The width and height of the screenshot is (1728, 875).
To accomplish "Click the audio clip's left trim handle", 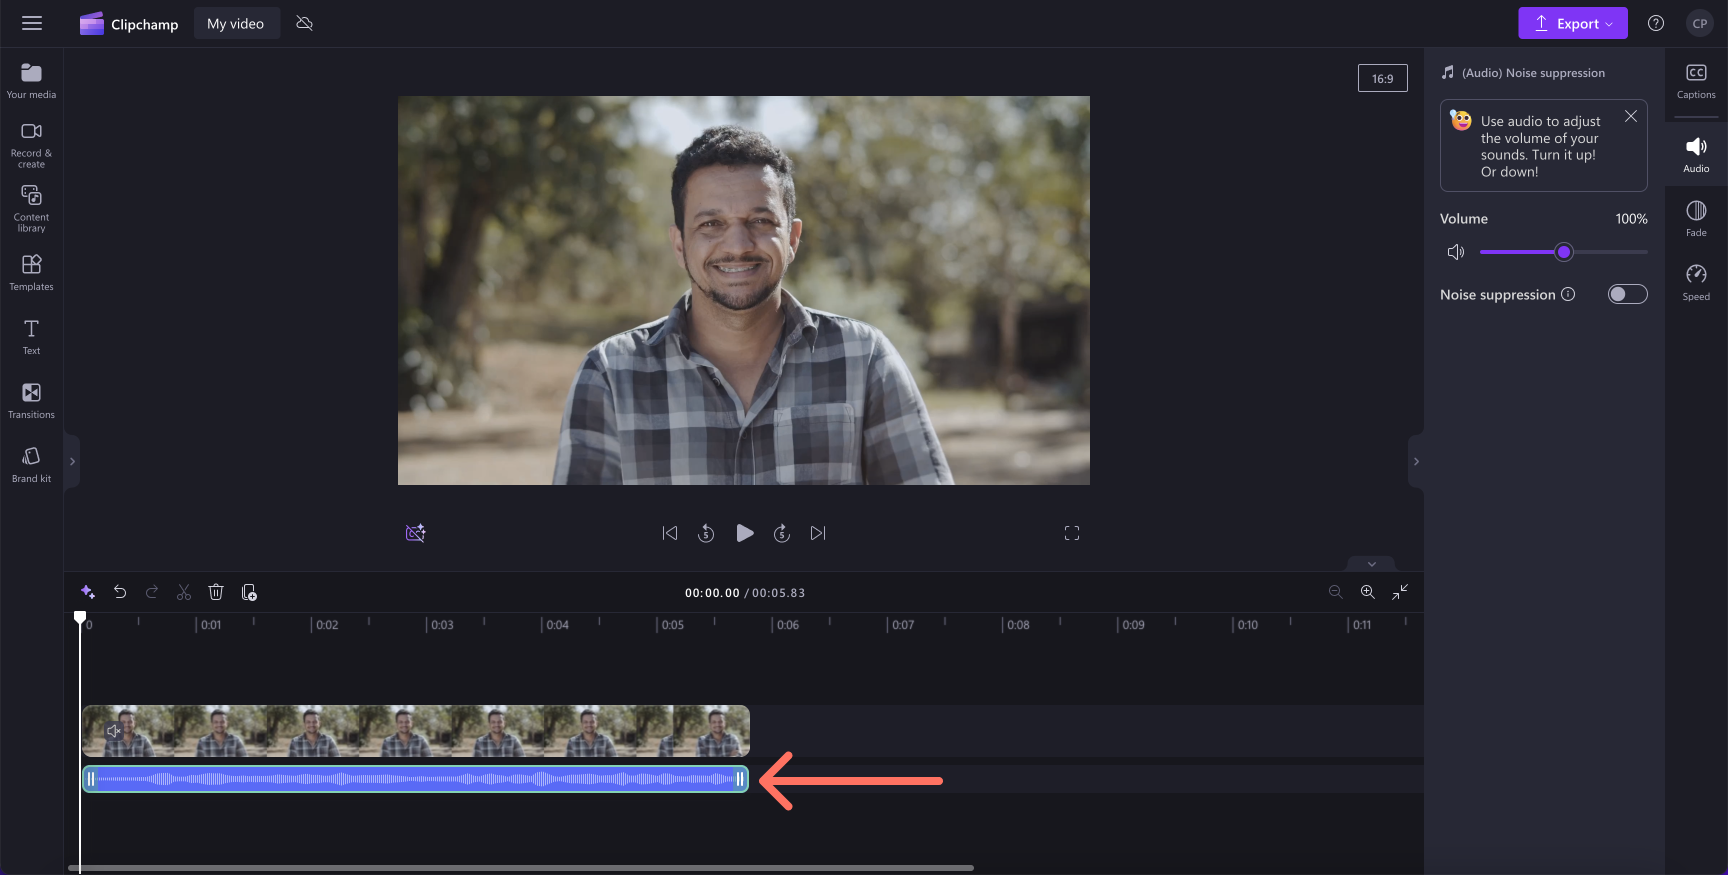I will coord(90,779).
